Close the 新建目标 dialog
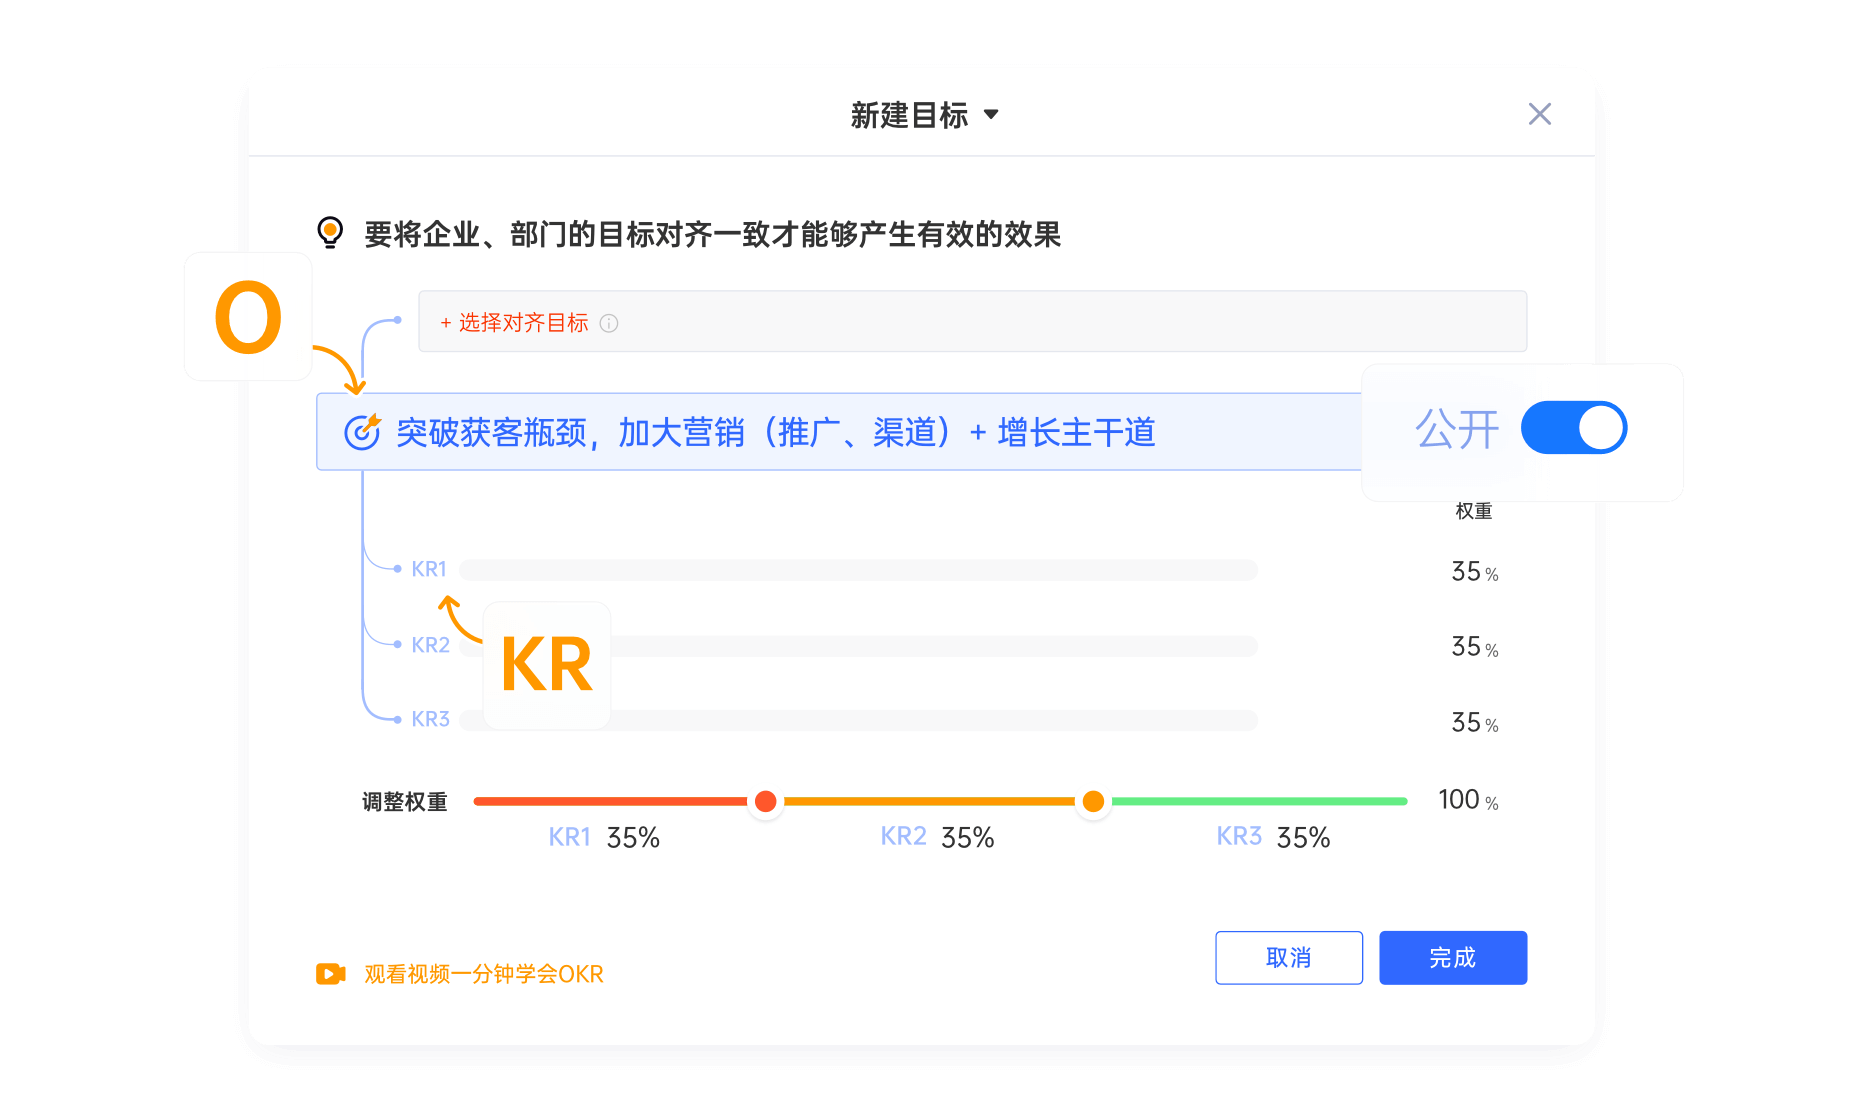 1539,114
